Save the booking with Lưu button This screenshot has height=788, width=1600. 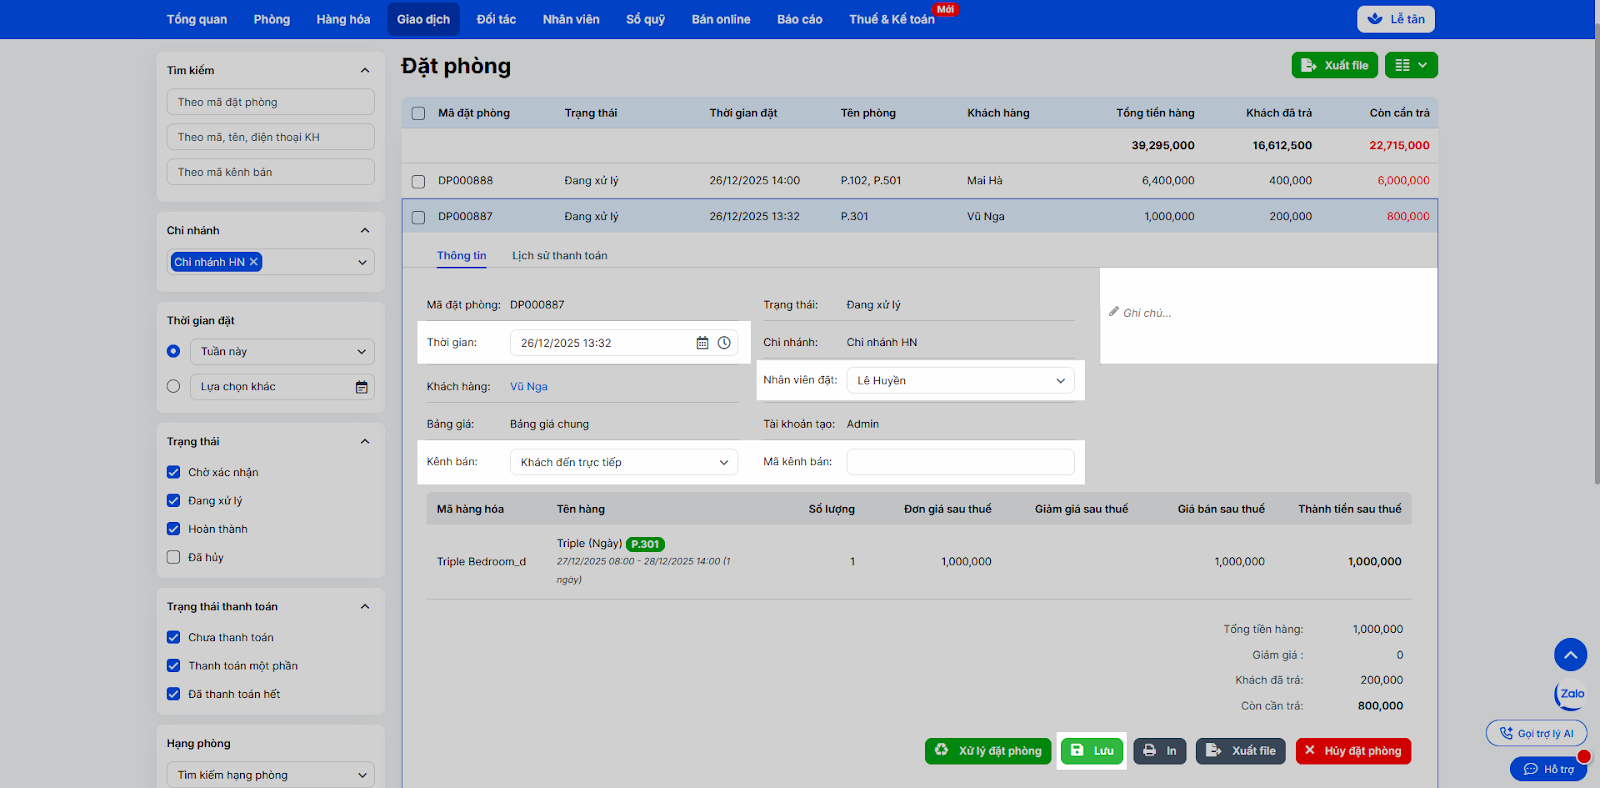pos(1092,751)
